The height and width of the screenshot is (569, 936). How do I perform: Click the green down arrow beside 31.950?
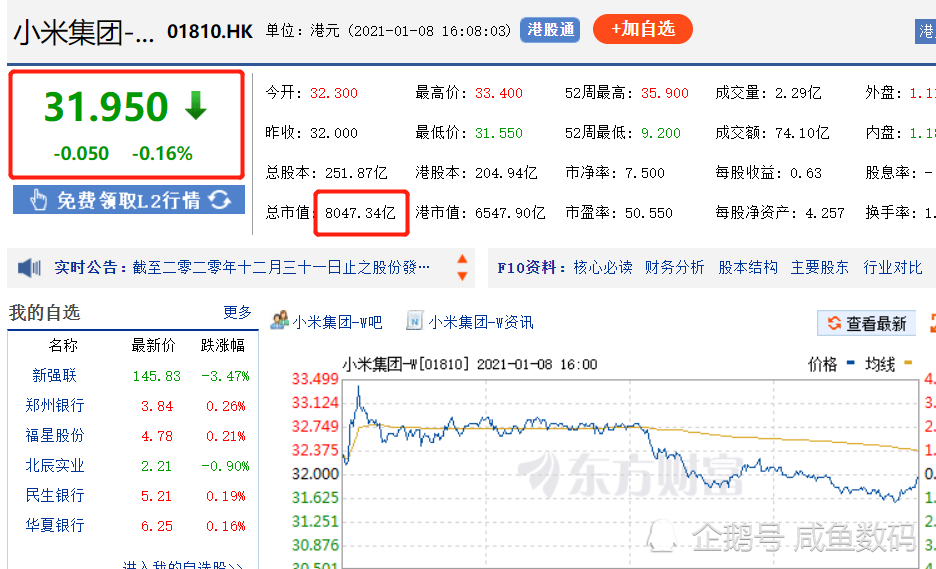point(195,105)
